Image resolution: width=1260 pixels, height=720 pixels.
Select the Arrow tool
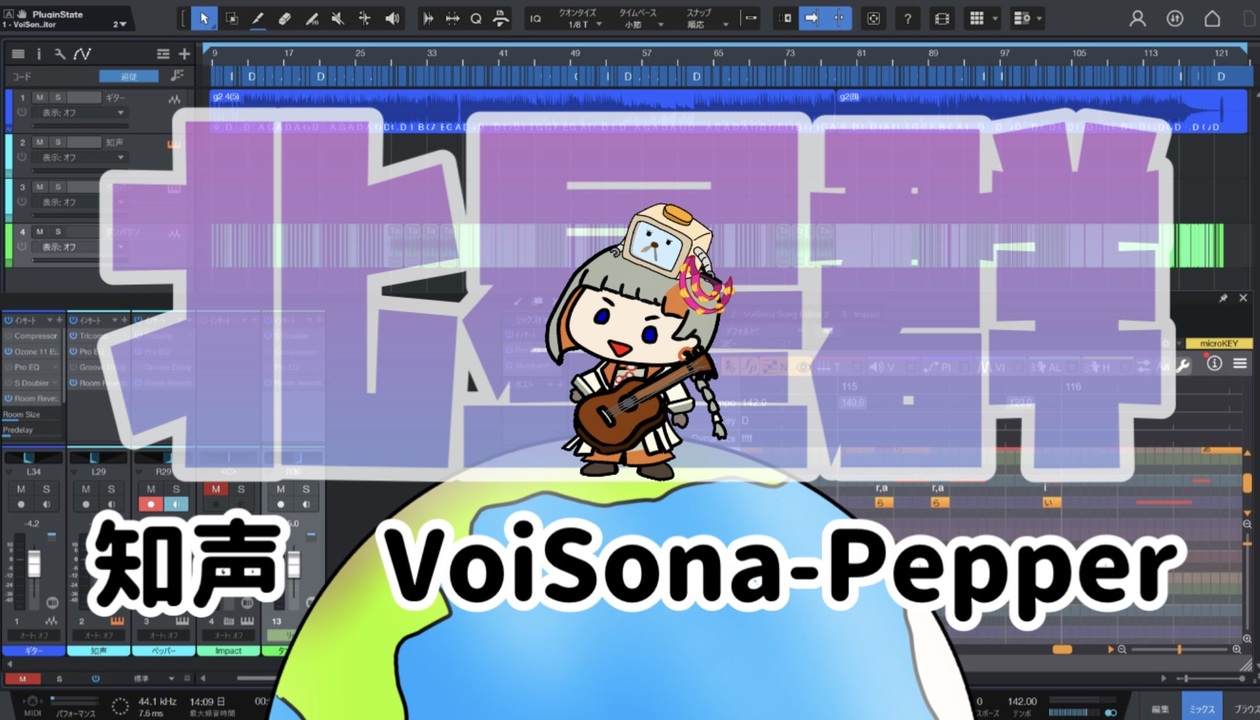coord(204,18)
